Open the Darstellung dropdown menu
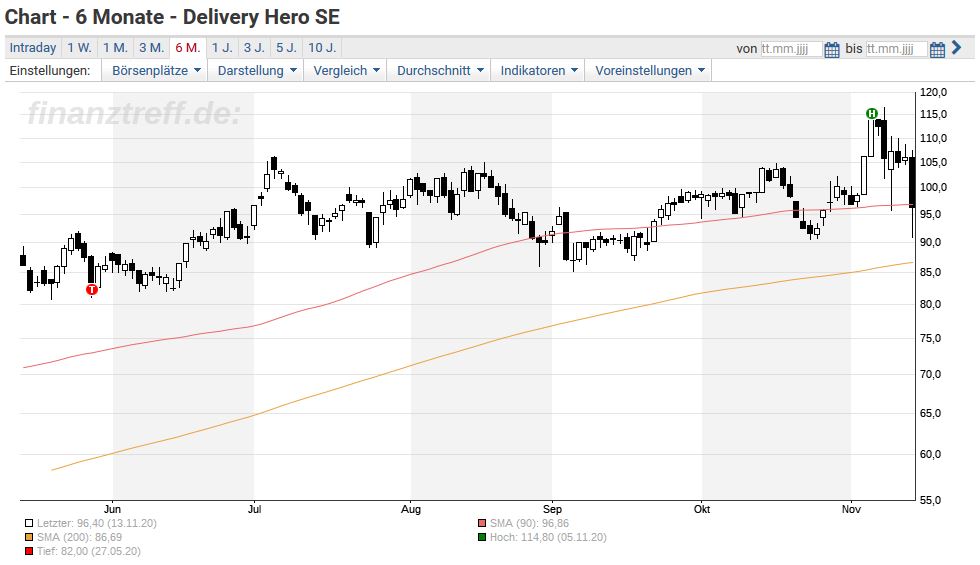Image resolution: width=980 pixels, height=565 pixels. tap(256, 71)
